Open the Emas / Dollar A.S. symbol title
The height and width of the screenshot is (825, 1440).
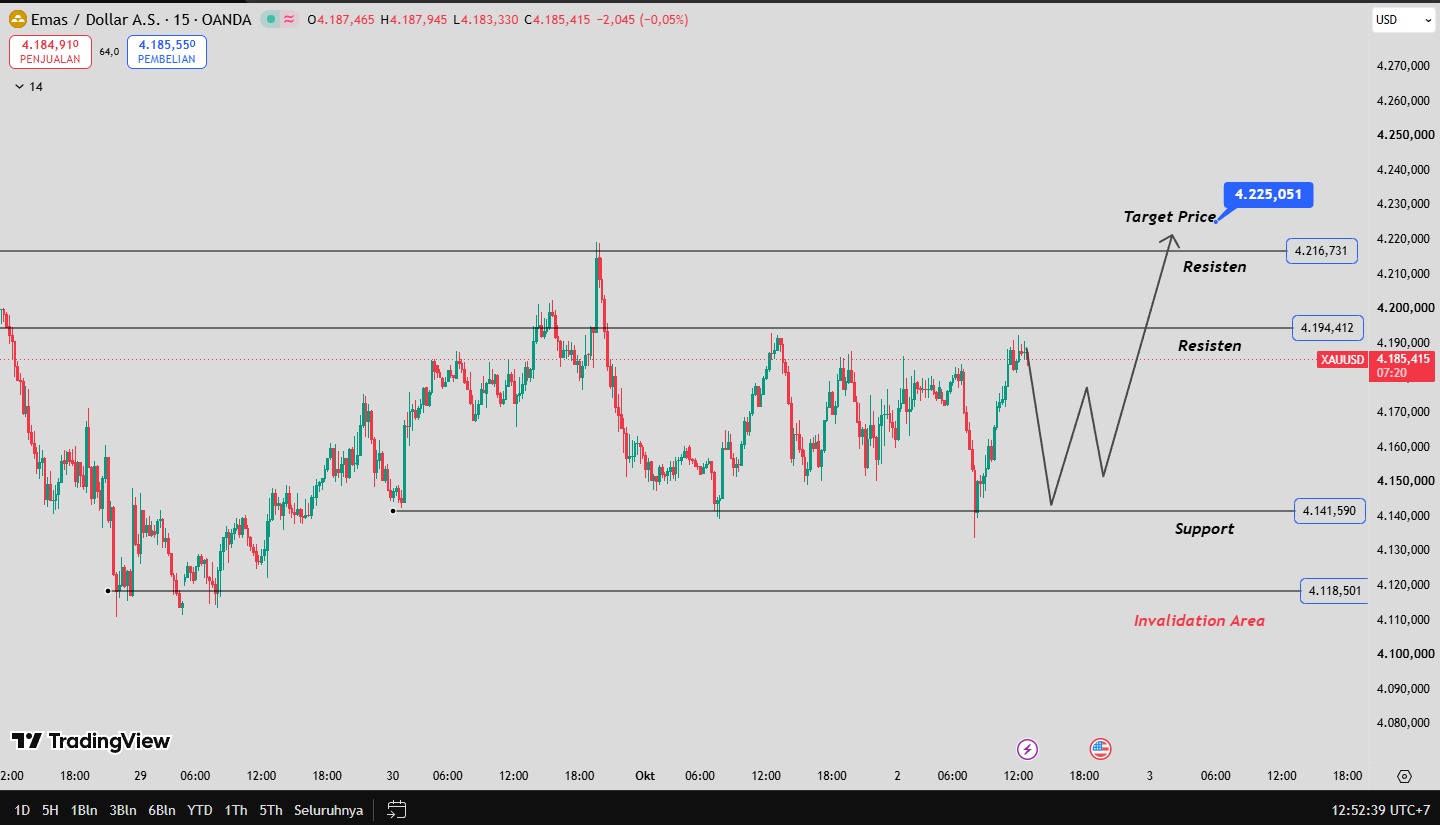[x=141, y=20]
